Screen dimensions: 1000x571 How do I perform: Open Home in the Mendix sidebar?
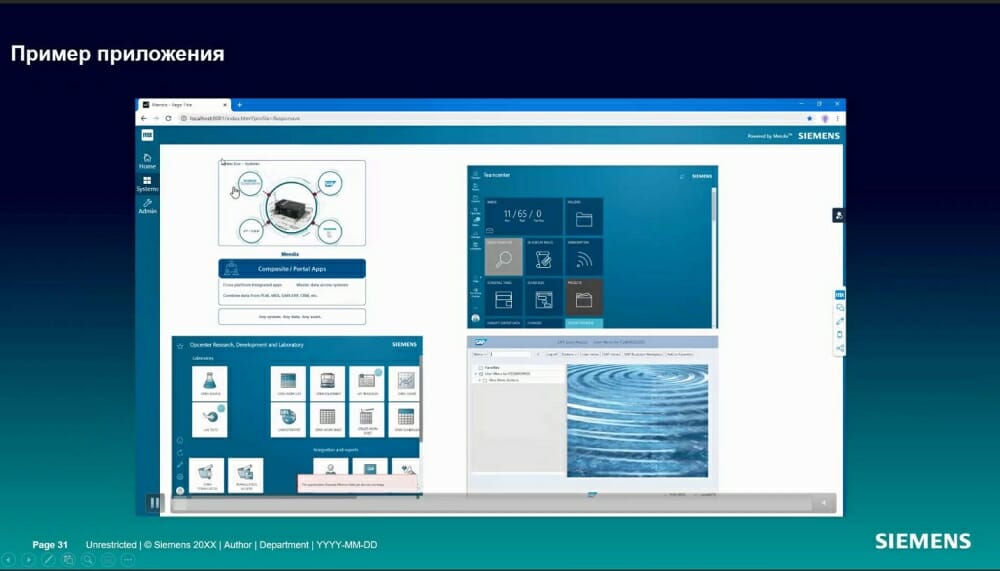147,161
